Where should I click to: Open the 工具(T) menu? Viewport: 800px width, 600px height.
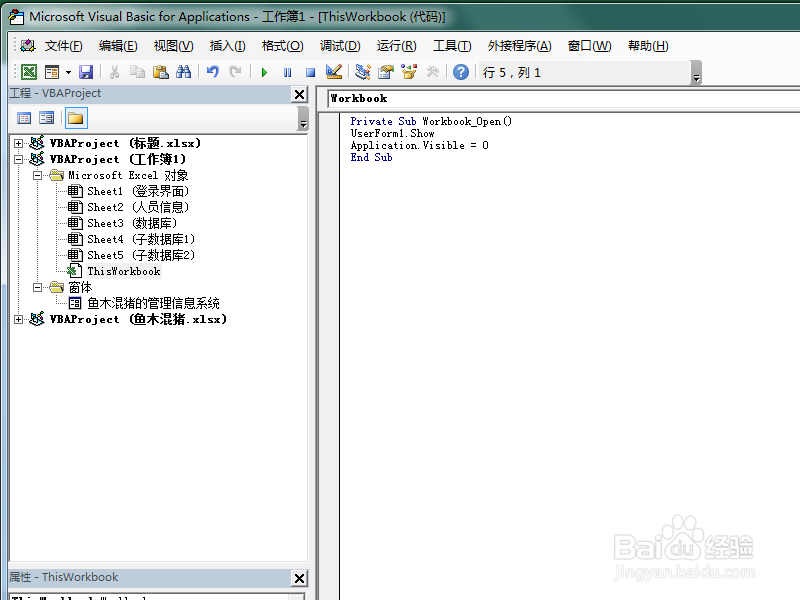tap(452, 46)
